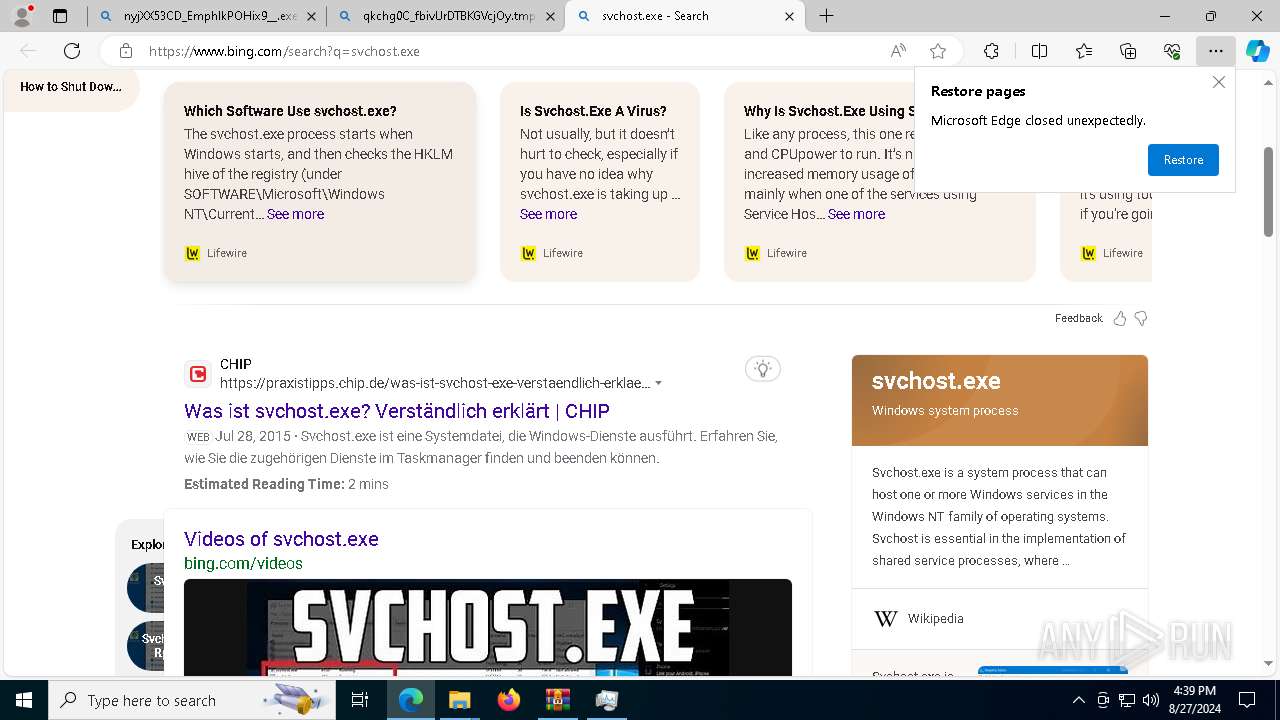Screen dimensions: 1280x720
Task: Open the notification center icon
Action: 1247,700
